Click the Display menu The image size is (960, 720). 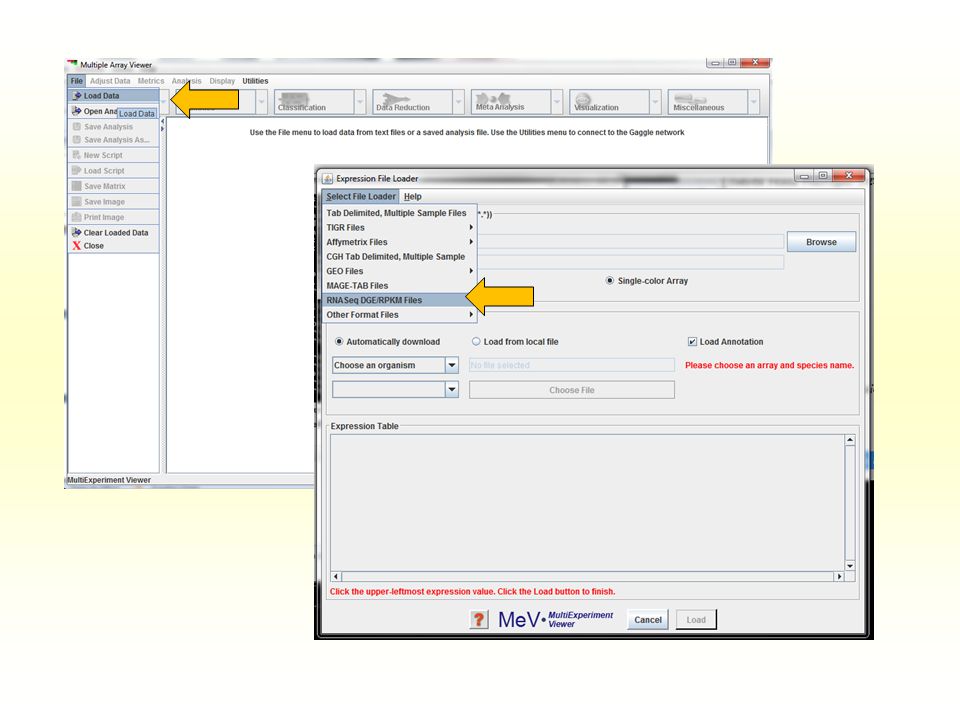(222, 81)
